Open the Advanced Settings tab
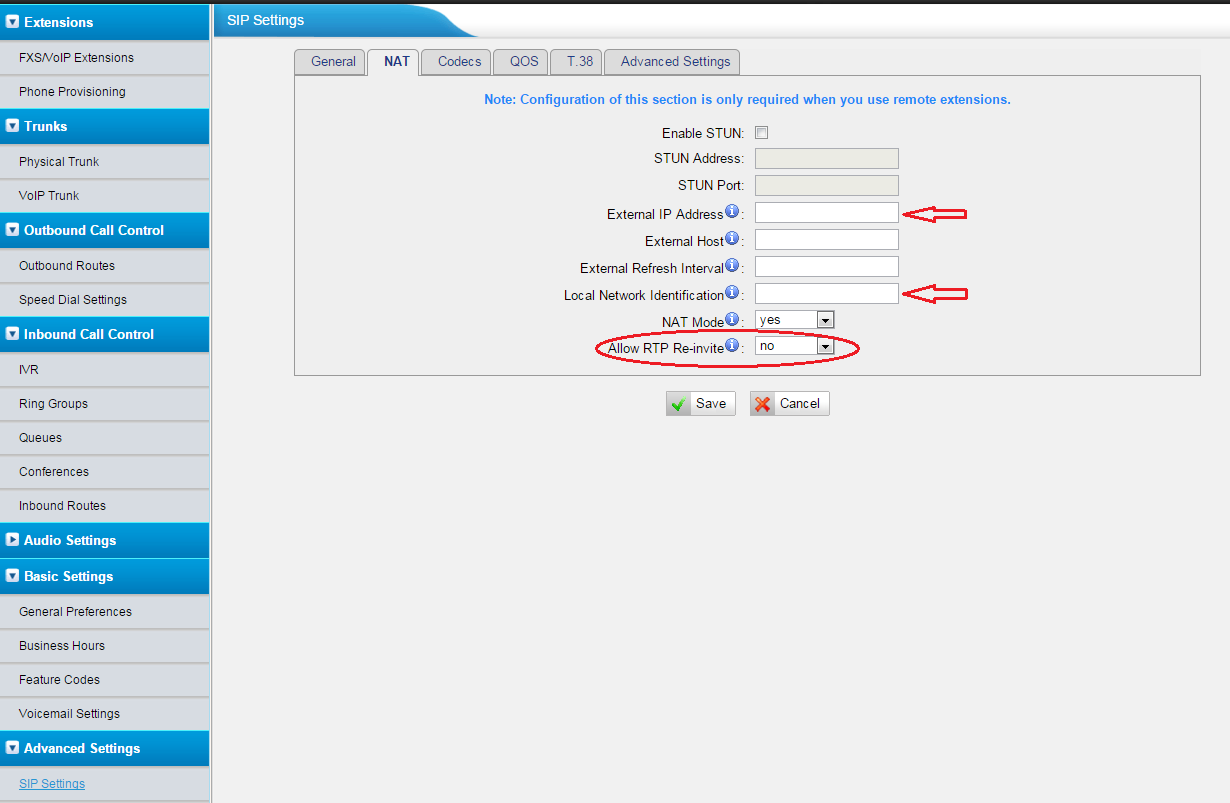 tap(675, 61)
